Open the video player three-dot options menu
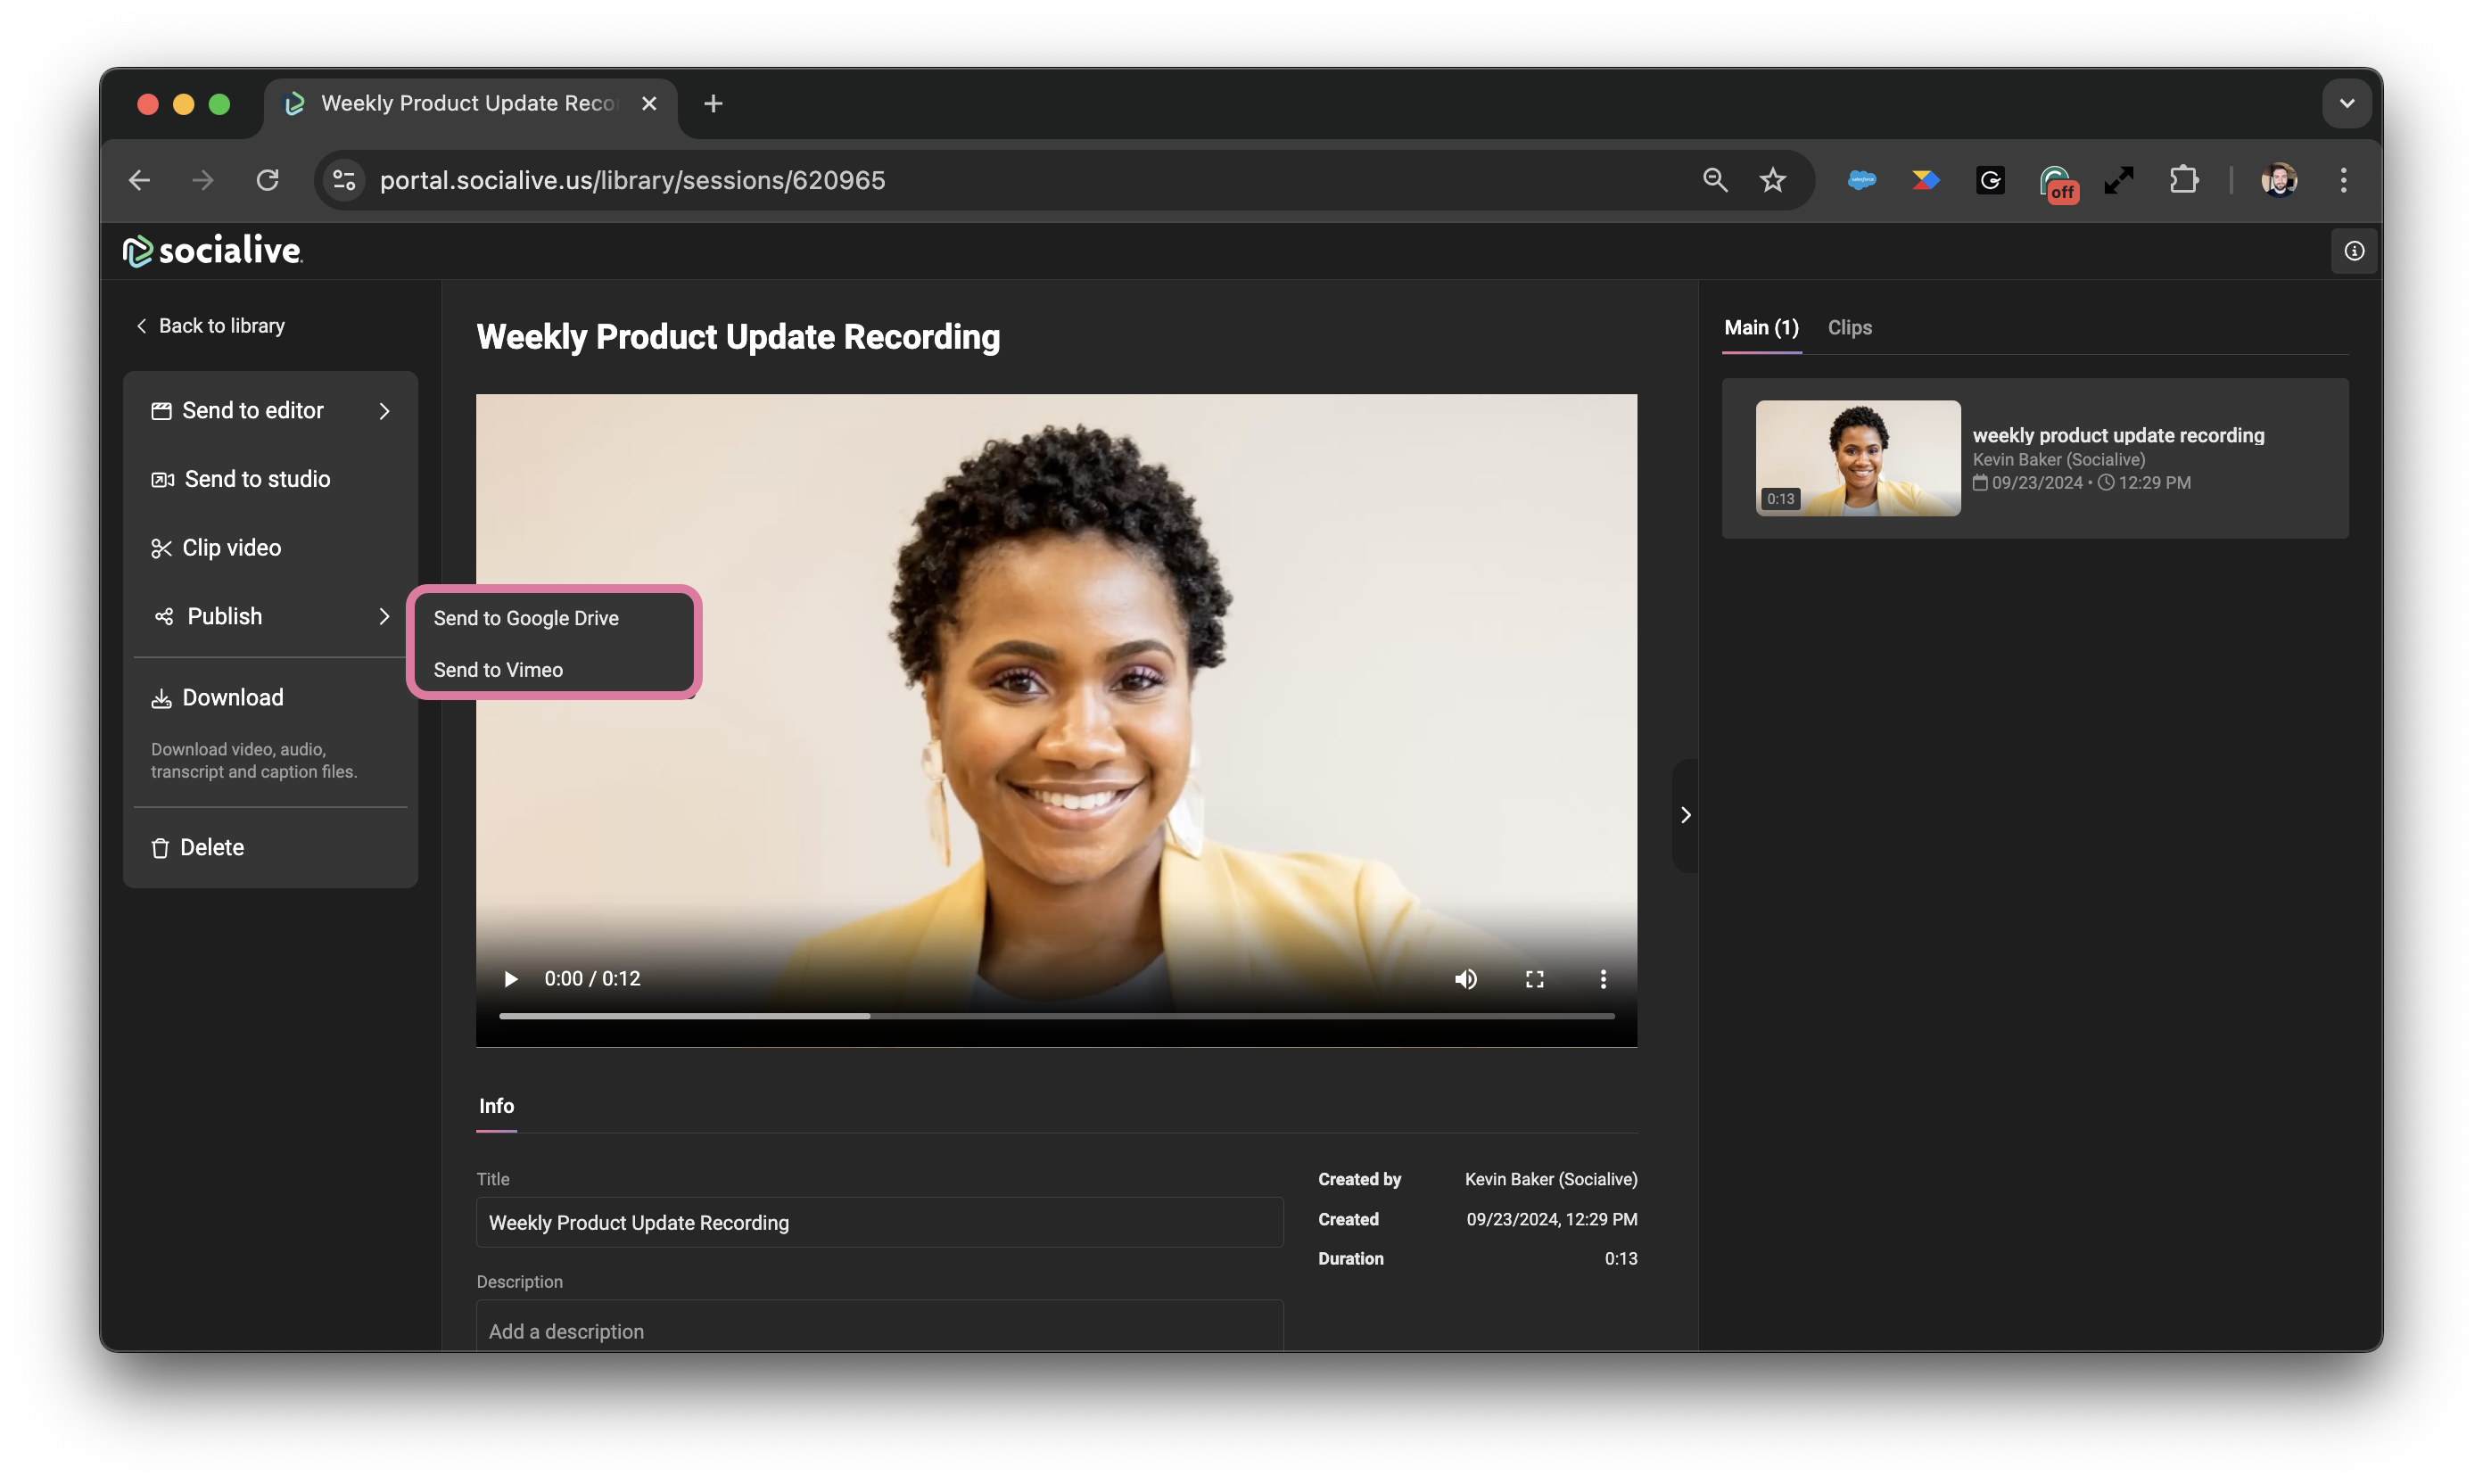The width and height of the screenshot is (2483, 1484). [x=1602, y=979]
